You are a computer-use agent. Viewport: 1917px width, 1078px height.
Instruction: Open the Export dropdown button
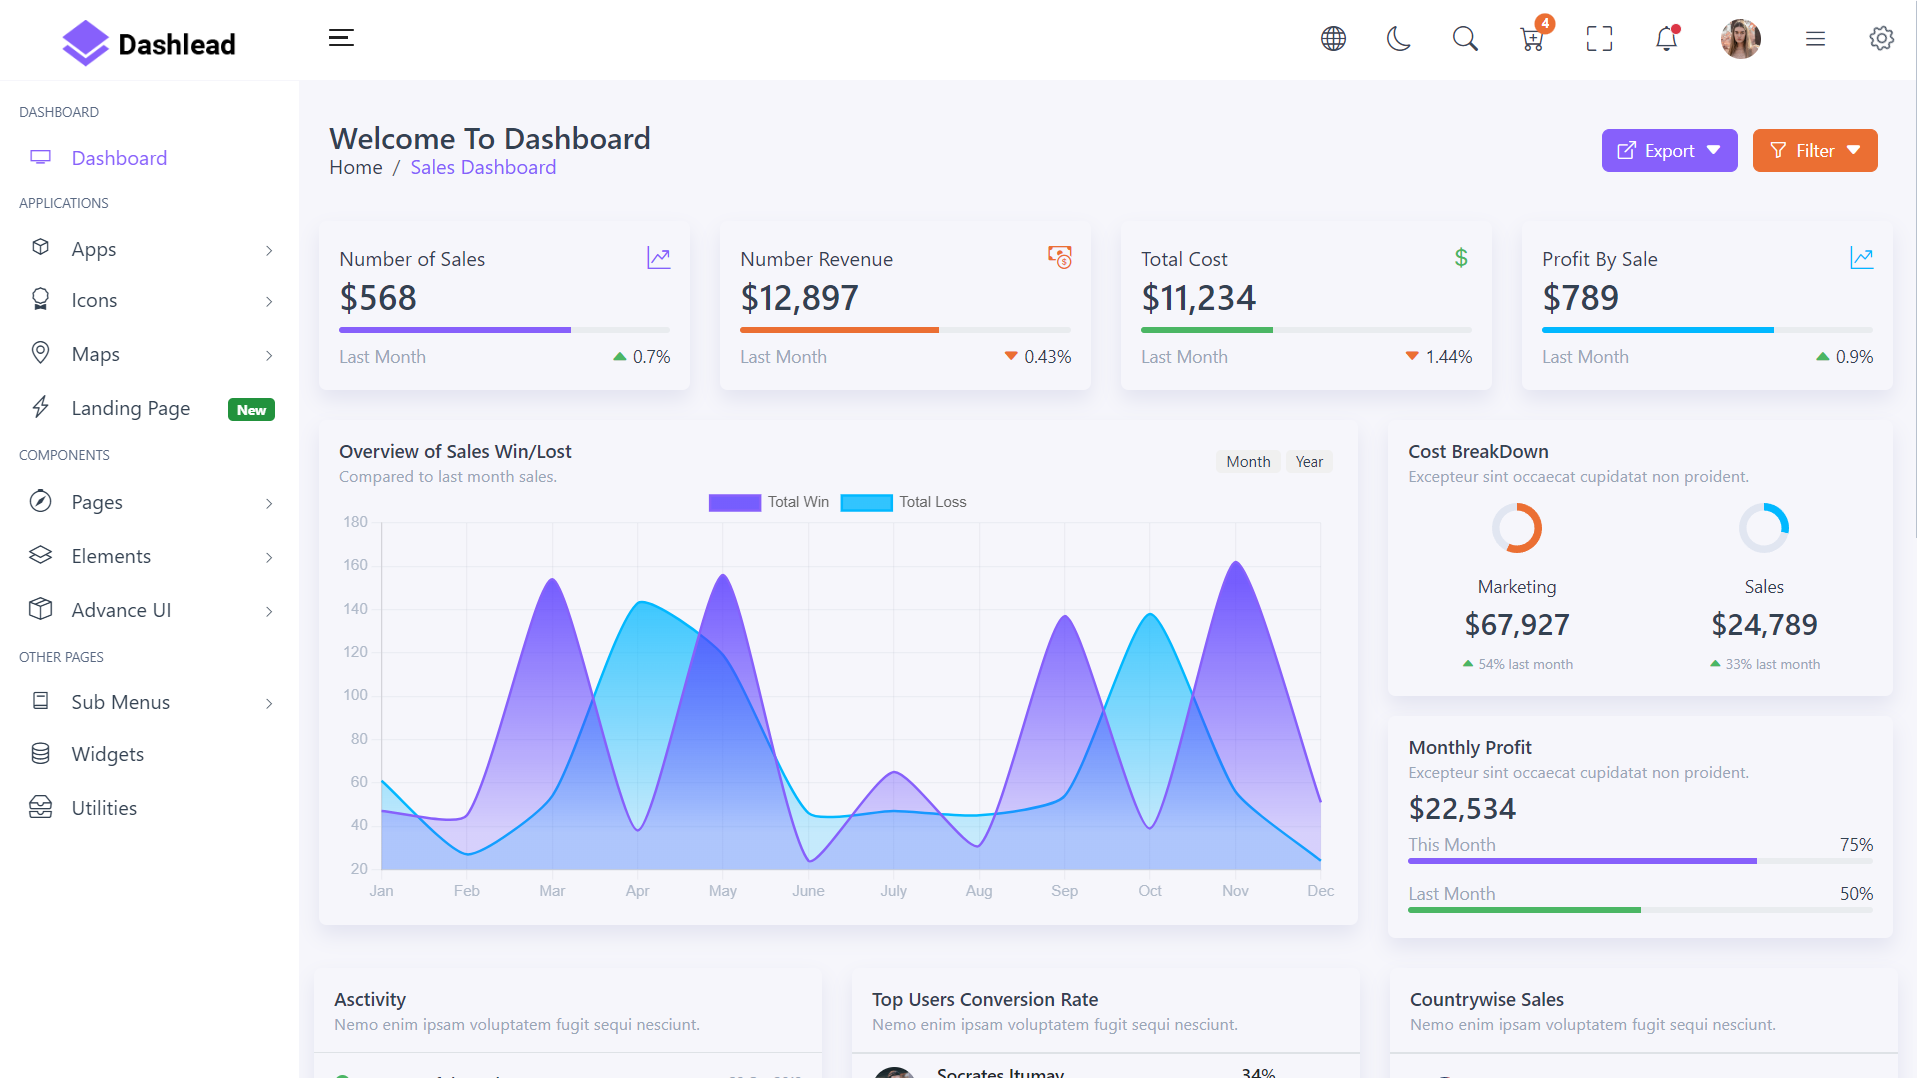[1669, 150]
